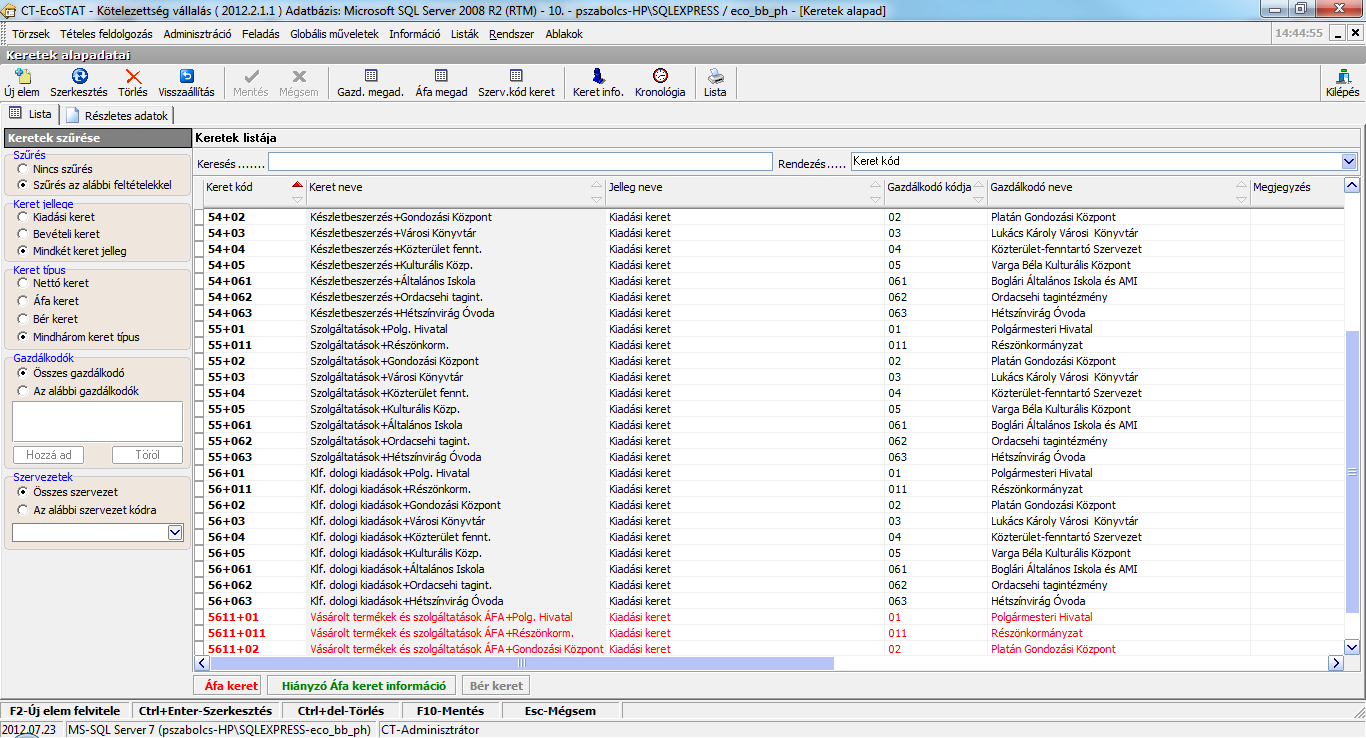Open the Információ menu
Screen dimensions: 1366x738
(415, 34)
